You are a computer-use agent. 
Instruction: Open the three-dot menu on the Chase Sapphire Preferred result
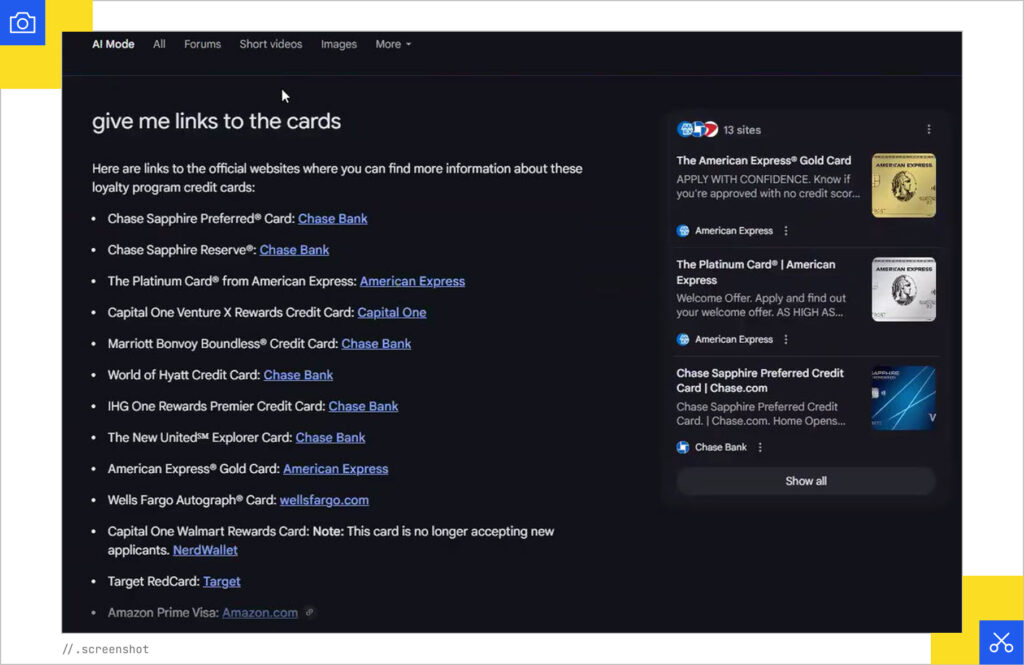760,447
